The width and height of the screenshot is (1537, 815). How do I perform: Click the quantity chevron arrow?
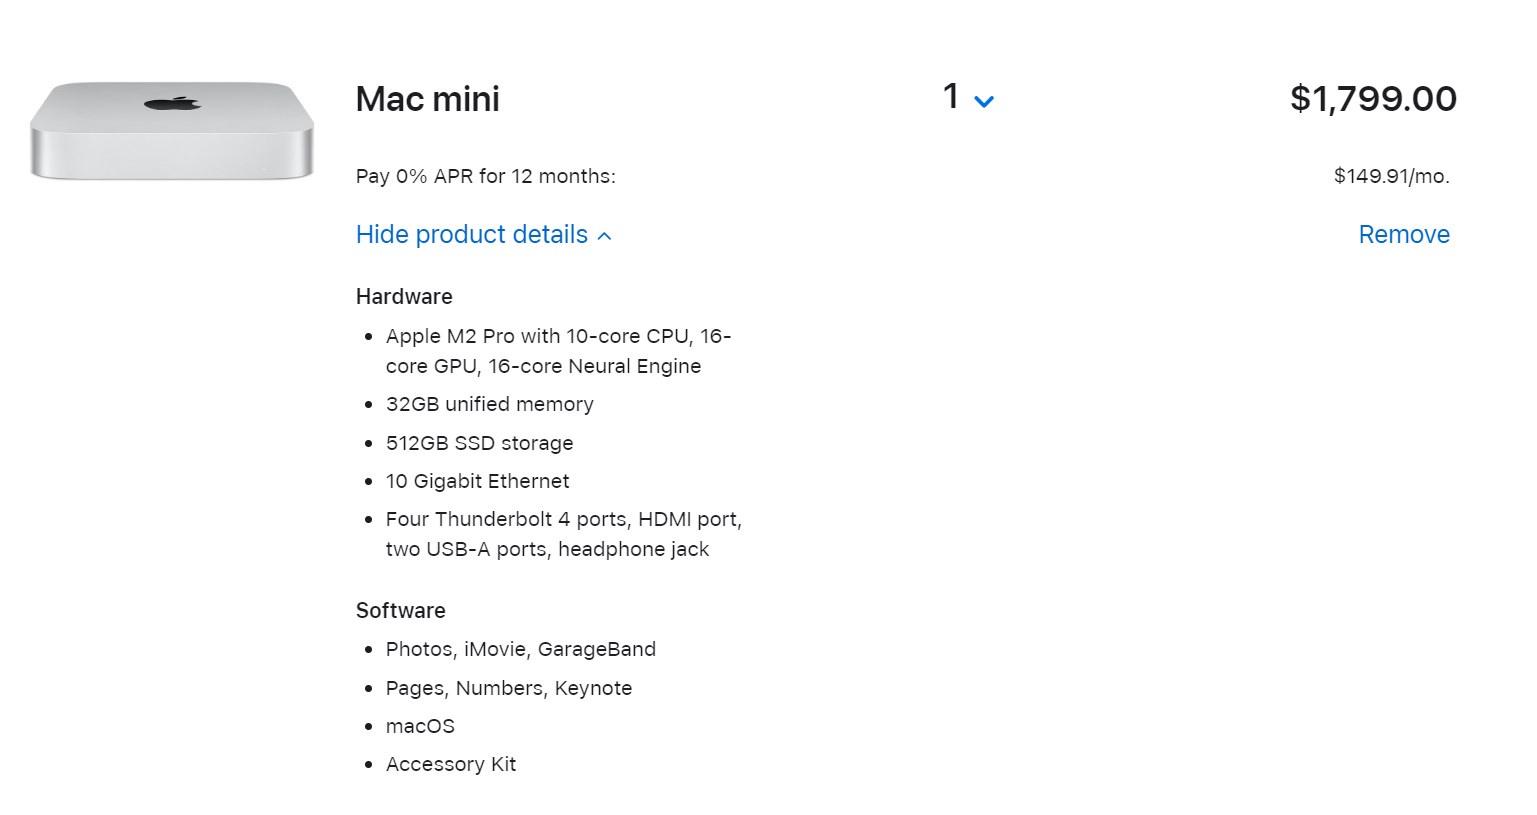(984, 101)
